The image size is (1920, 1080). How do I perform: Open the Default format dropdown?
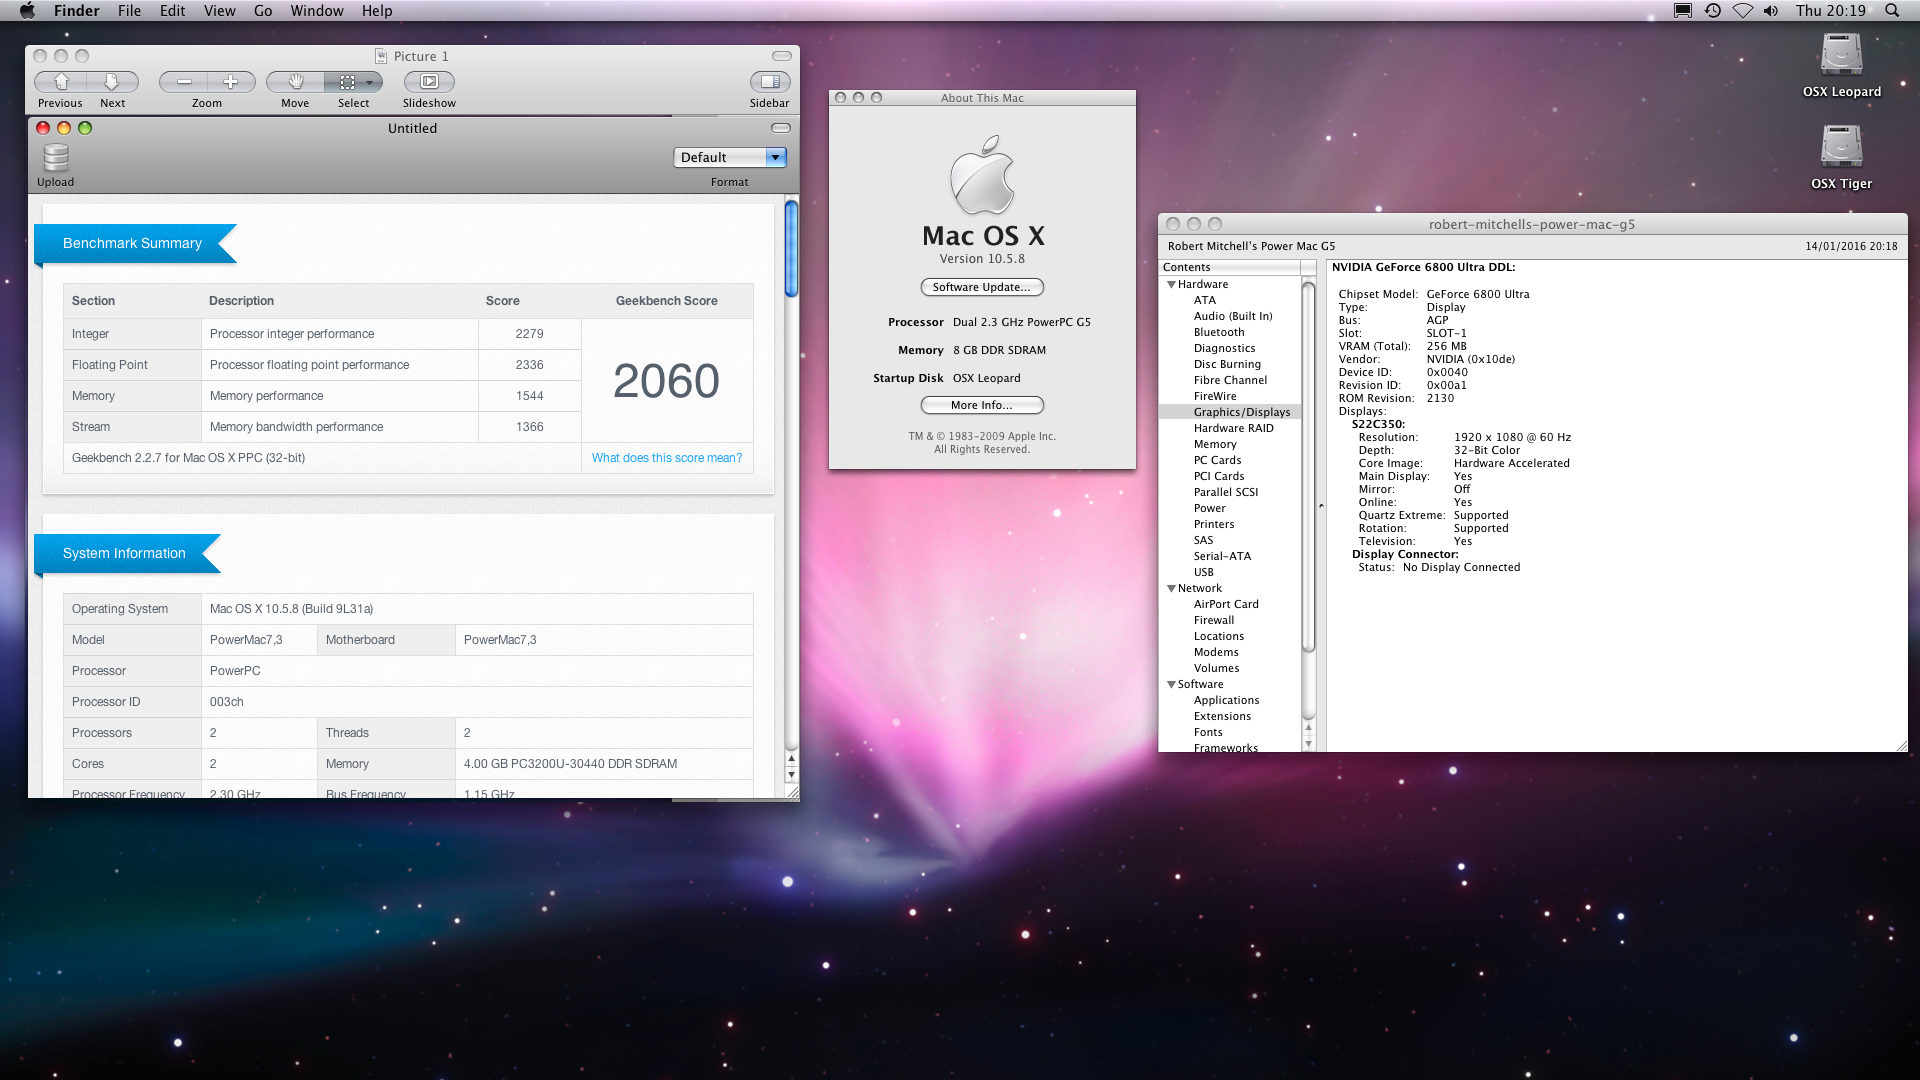730,157
